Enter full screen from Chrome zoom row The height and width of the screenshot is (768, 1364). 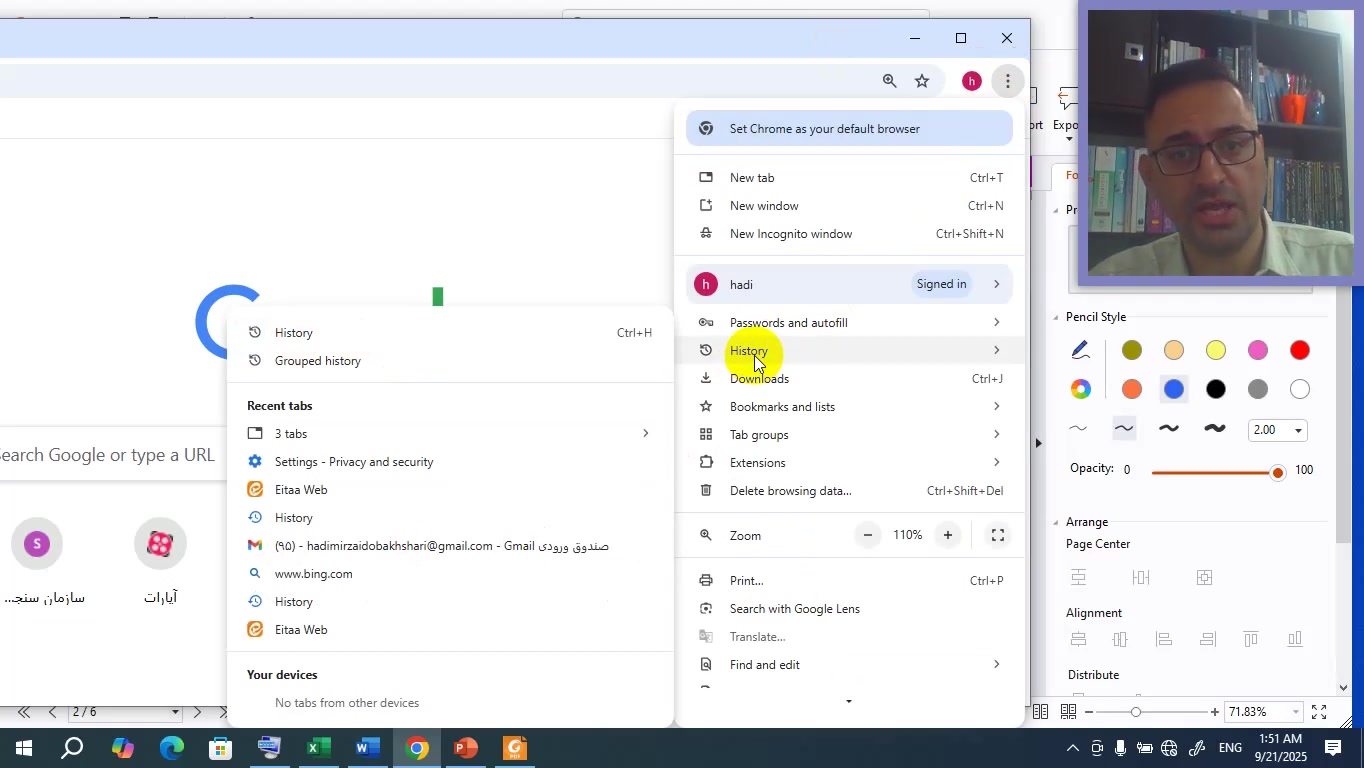[x=997, y=535]
